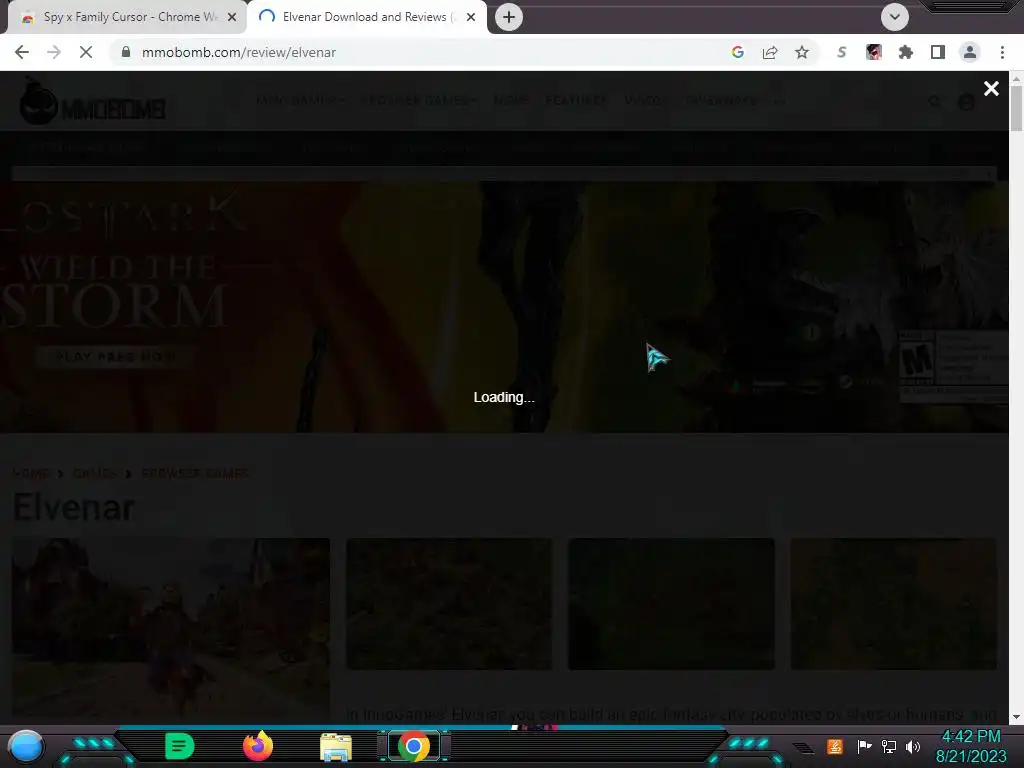The width and height of the screenshot is (1024, 768).
Task: Launch Firefox from the taskbar
Action: coord(258,746)
